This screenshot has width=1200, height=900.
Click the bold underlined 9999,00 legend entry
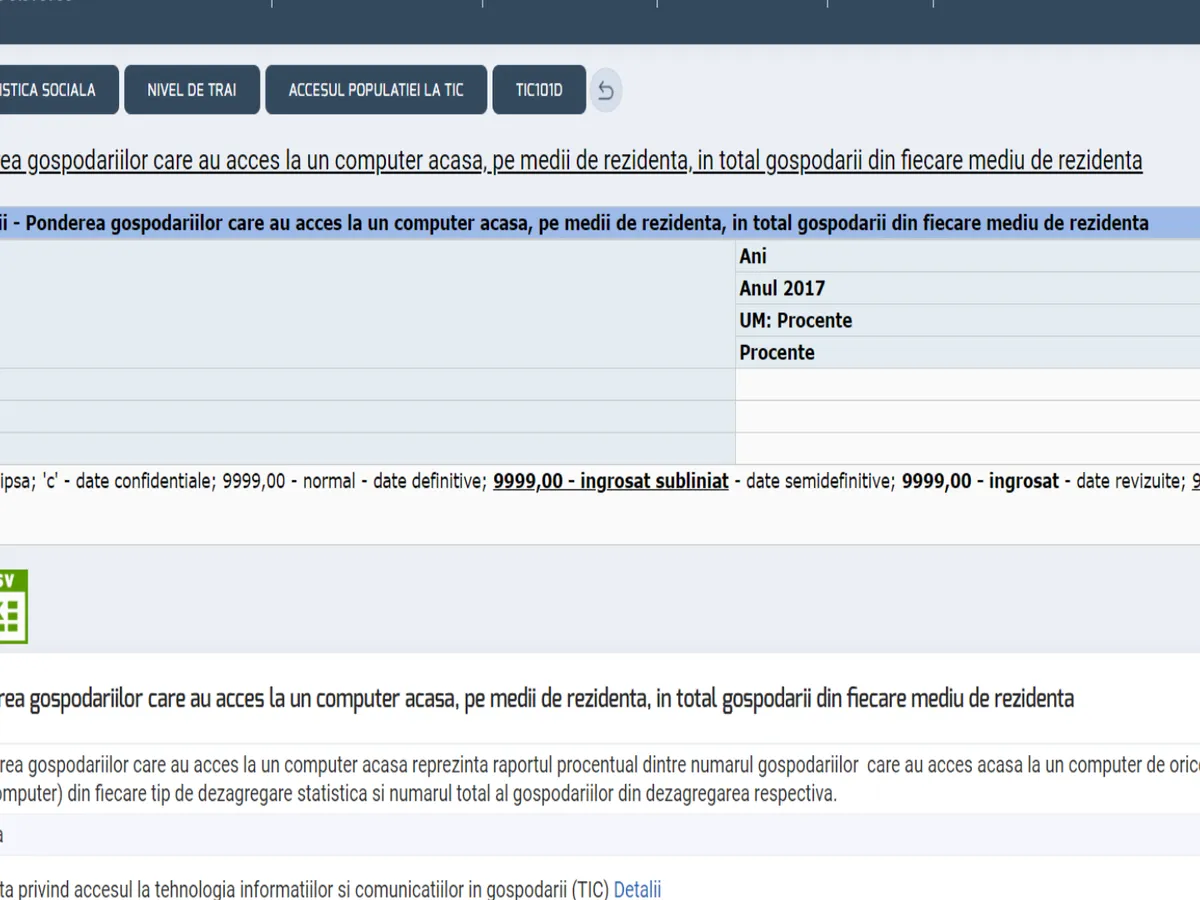610,481
